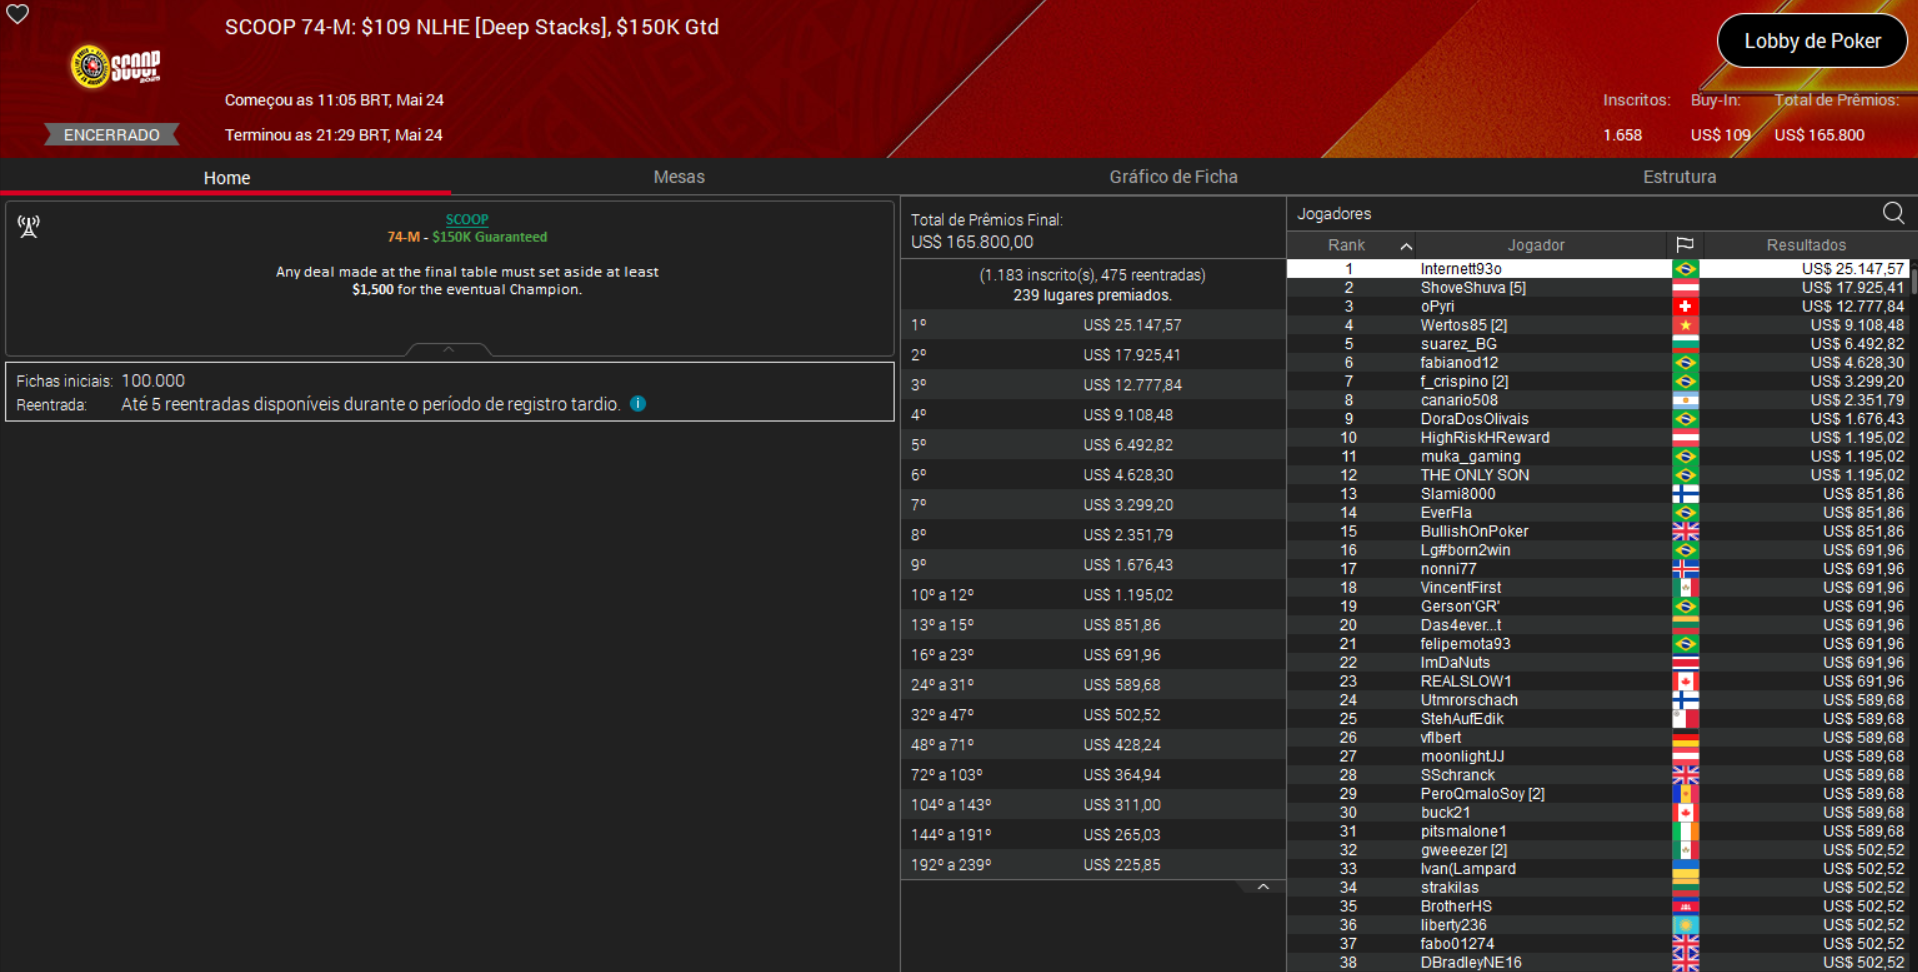The height and width of the screenshot is (972, 1918).
Task: Select player row muka_gaming
Action: [1597, 457]
